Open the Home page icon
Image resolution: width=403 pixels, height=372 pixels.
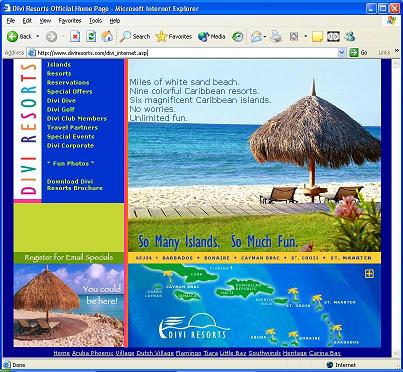[x=107, y=36]
